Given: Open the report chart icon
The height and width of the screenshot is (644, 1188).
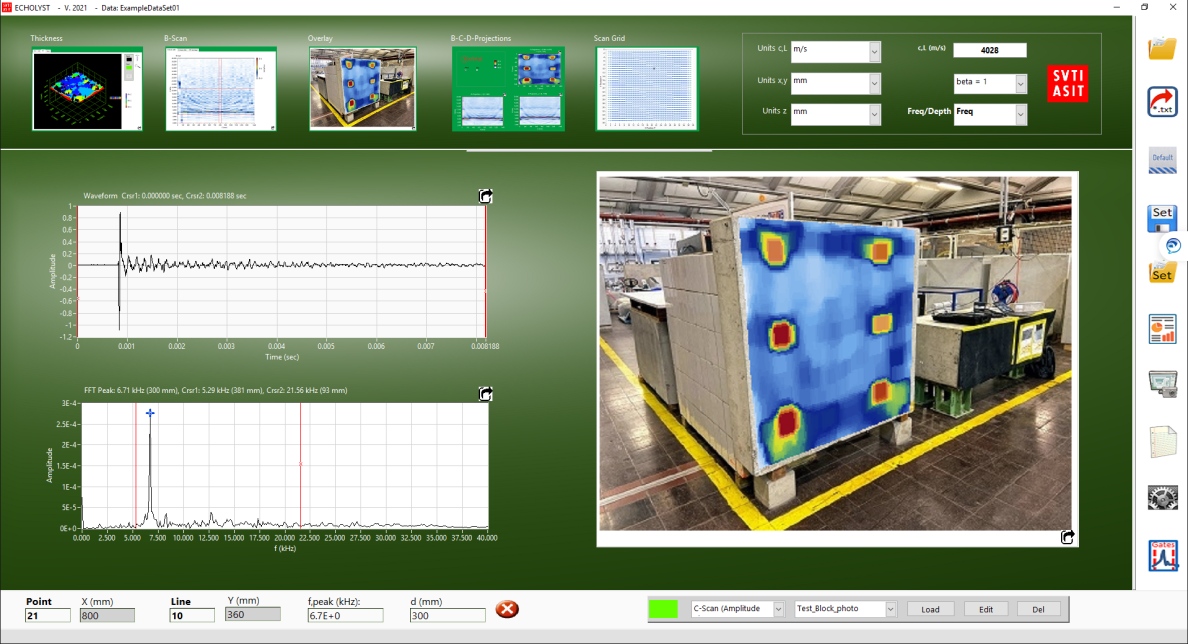Looking at the screenshot, I should click(x=1162, y=329).
